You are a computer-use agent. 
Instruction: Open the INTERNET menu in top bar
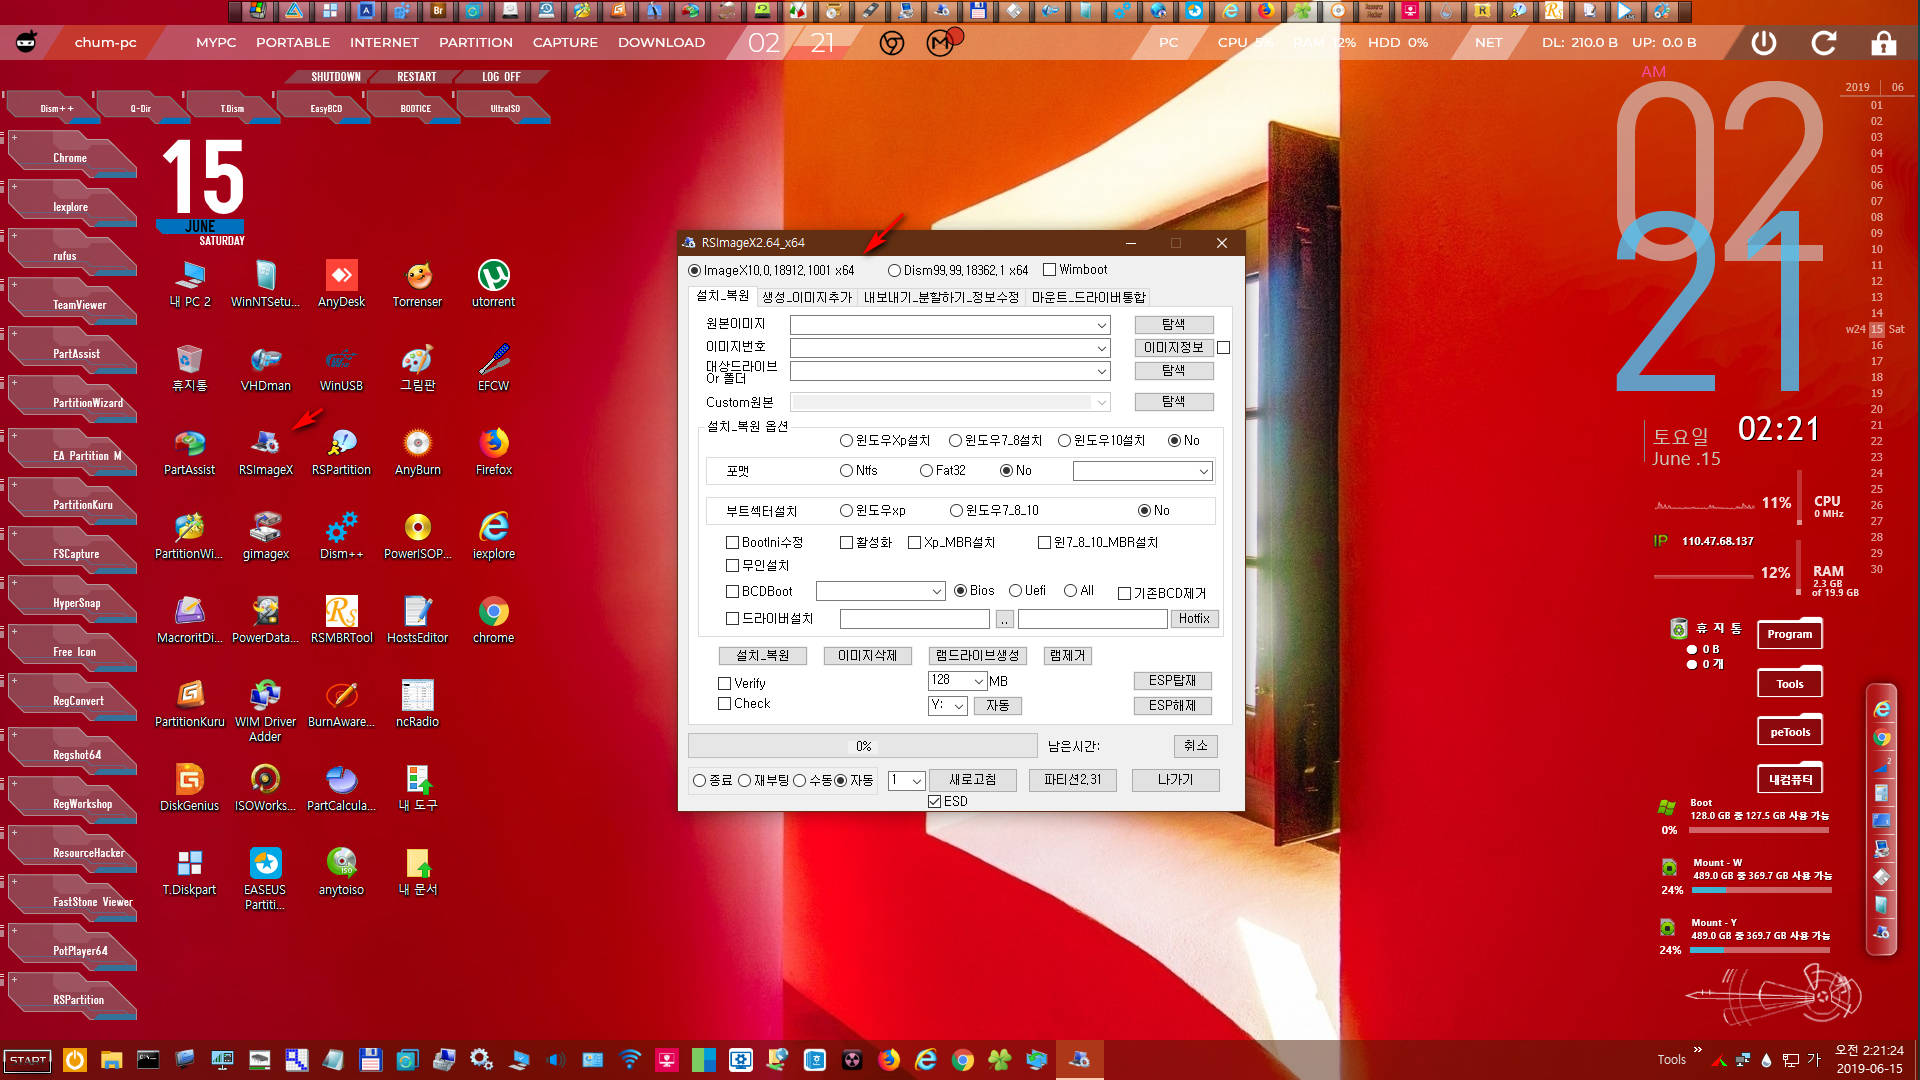click(384, 43)
